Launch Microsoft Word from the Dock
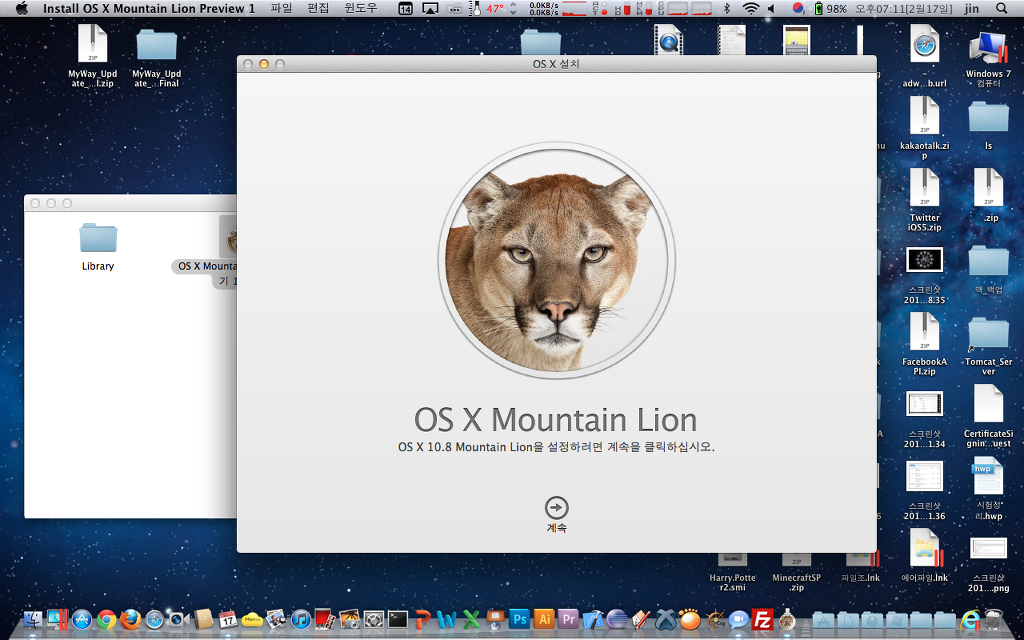 point(447,619)
